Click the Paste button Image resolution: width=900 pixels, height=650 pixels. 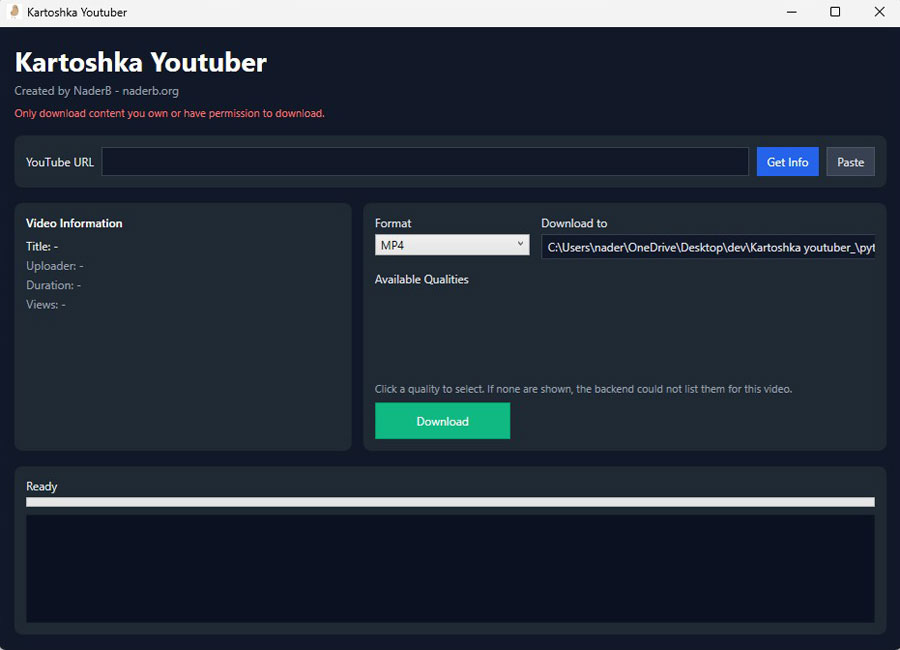tap(850, 161)
